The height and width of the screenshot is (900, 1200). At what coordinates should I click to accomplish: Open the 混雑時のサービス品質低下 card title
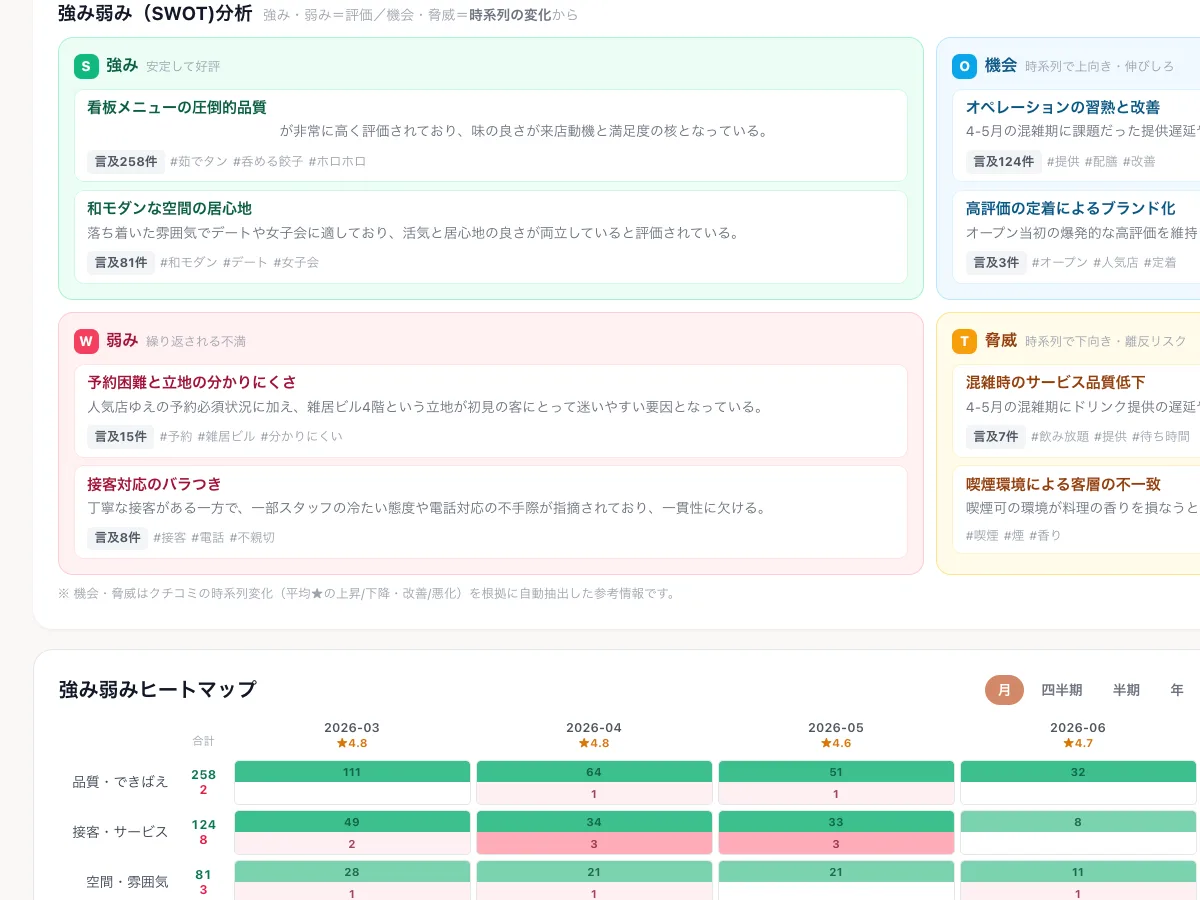pyautogui.click(x=1055, y=382)
